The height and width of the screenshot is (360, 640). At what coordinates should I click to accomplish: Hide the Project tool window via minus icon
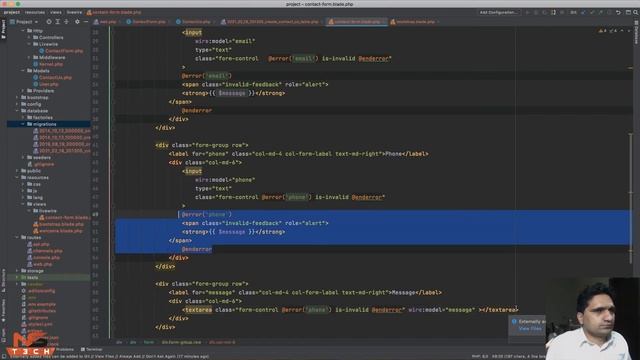pos(86,22)
